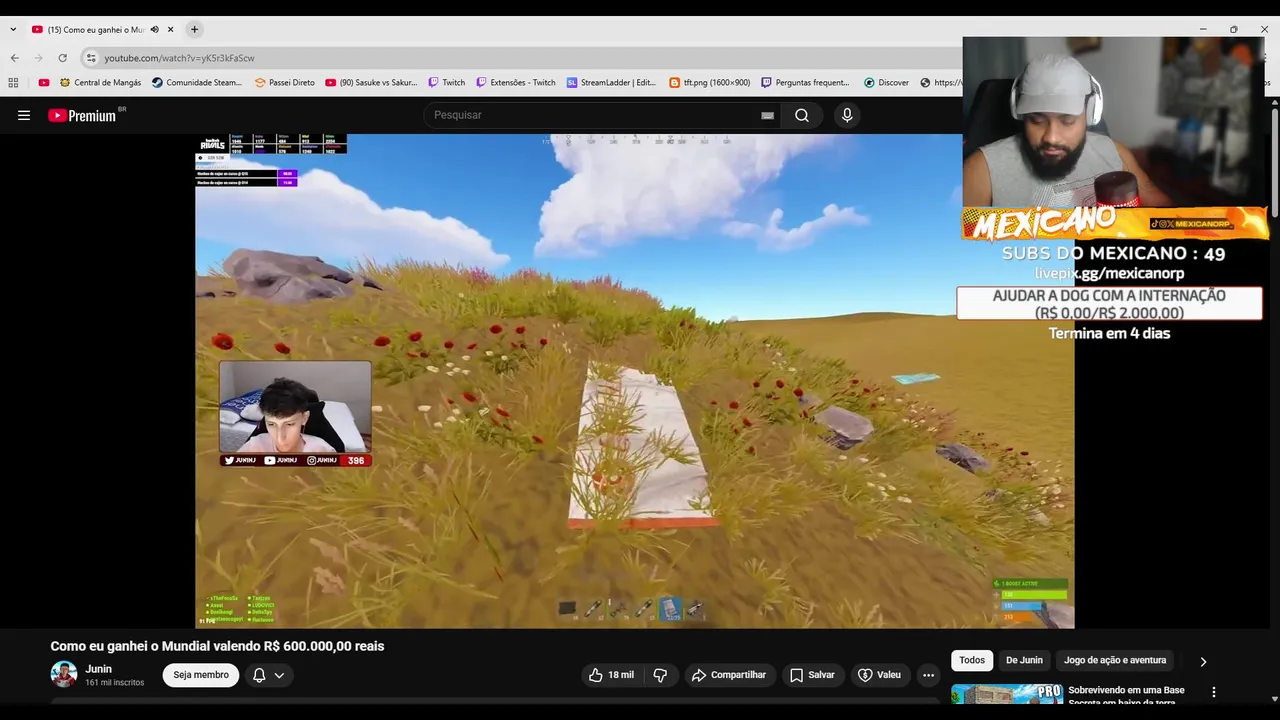This screenshot has width=1280, height=720.
Task: Click the AJUDAR A DOG COM A INTERNAÇÃO goal bar
Action: pos(1109,304)
